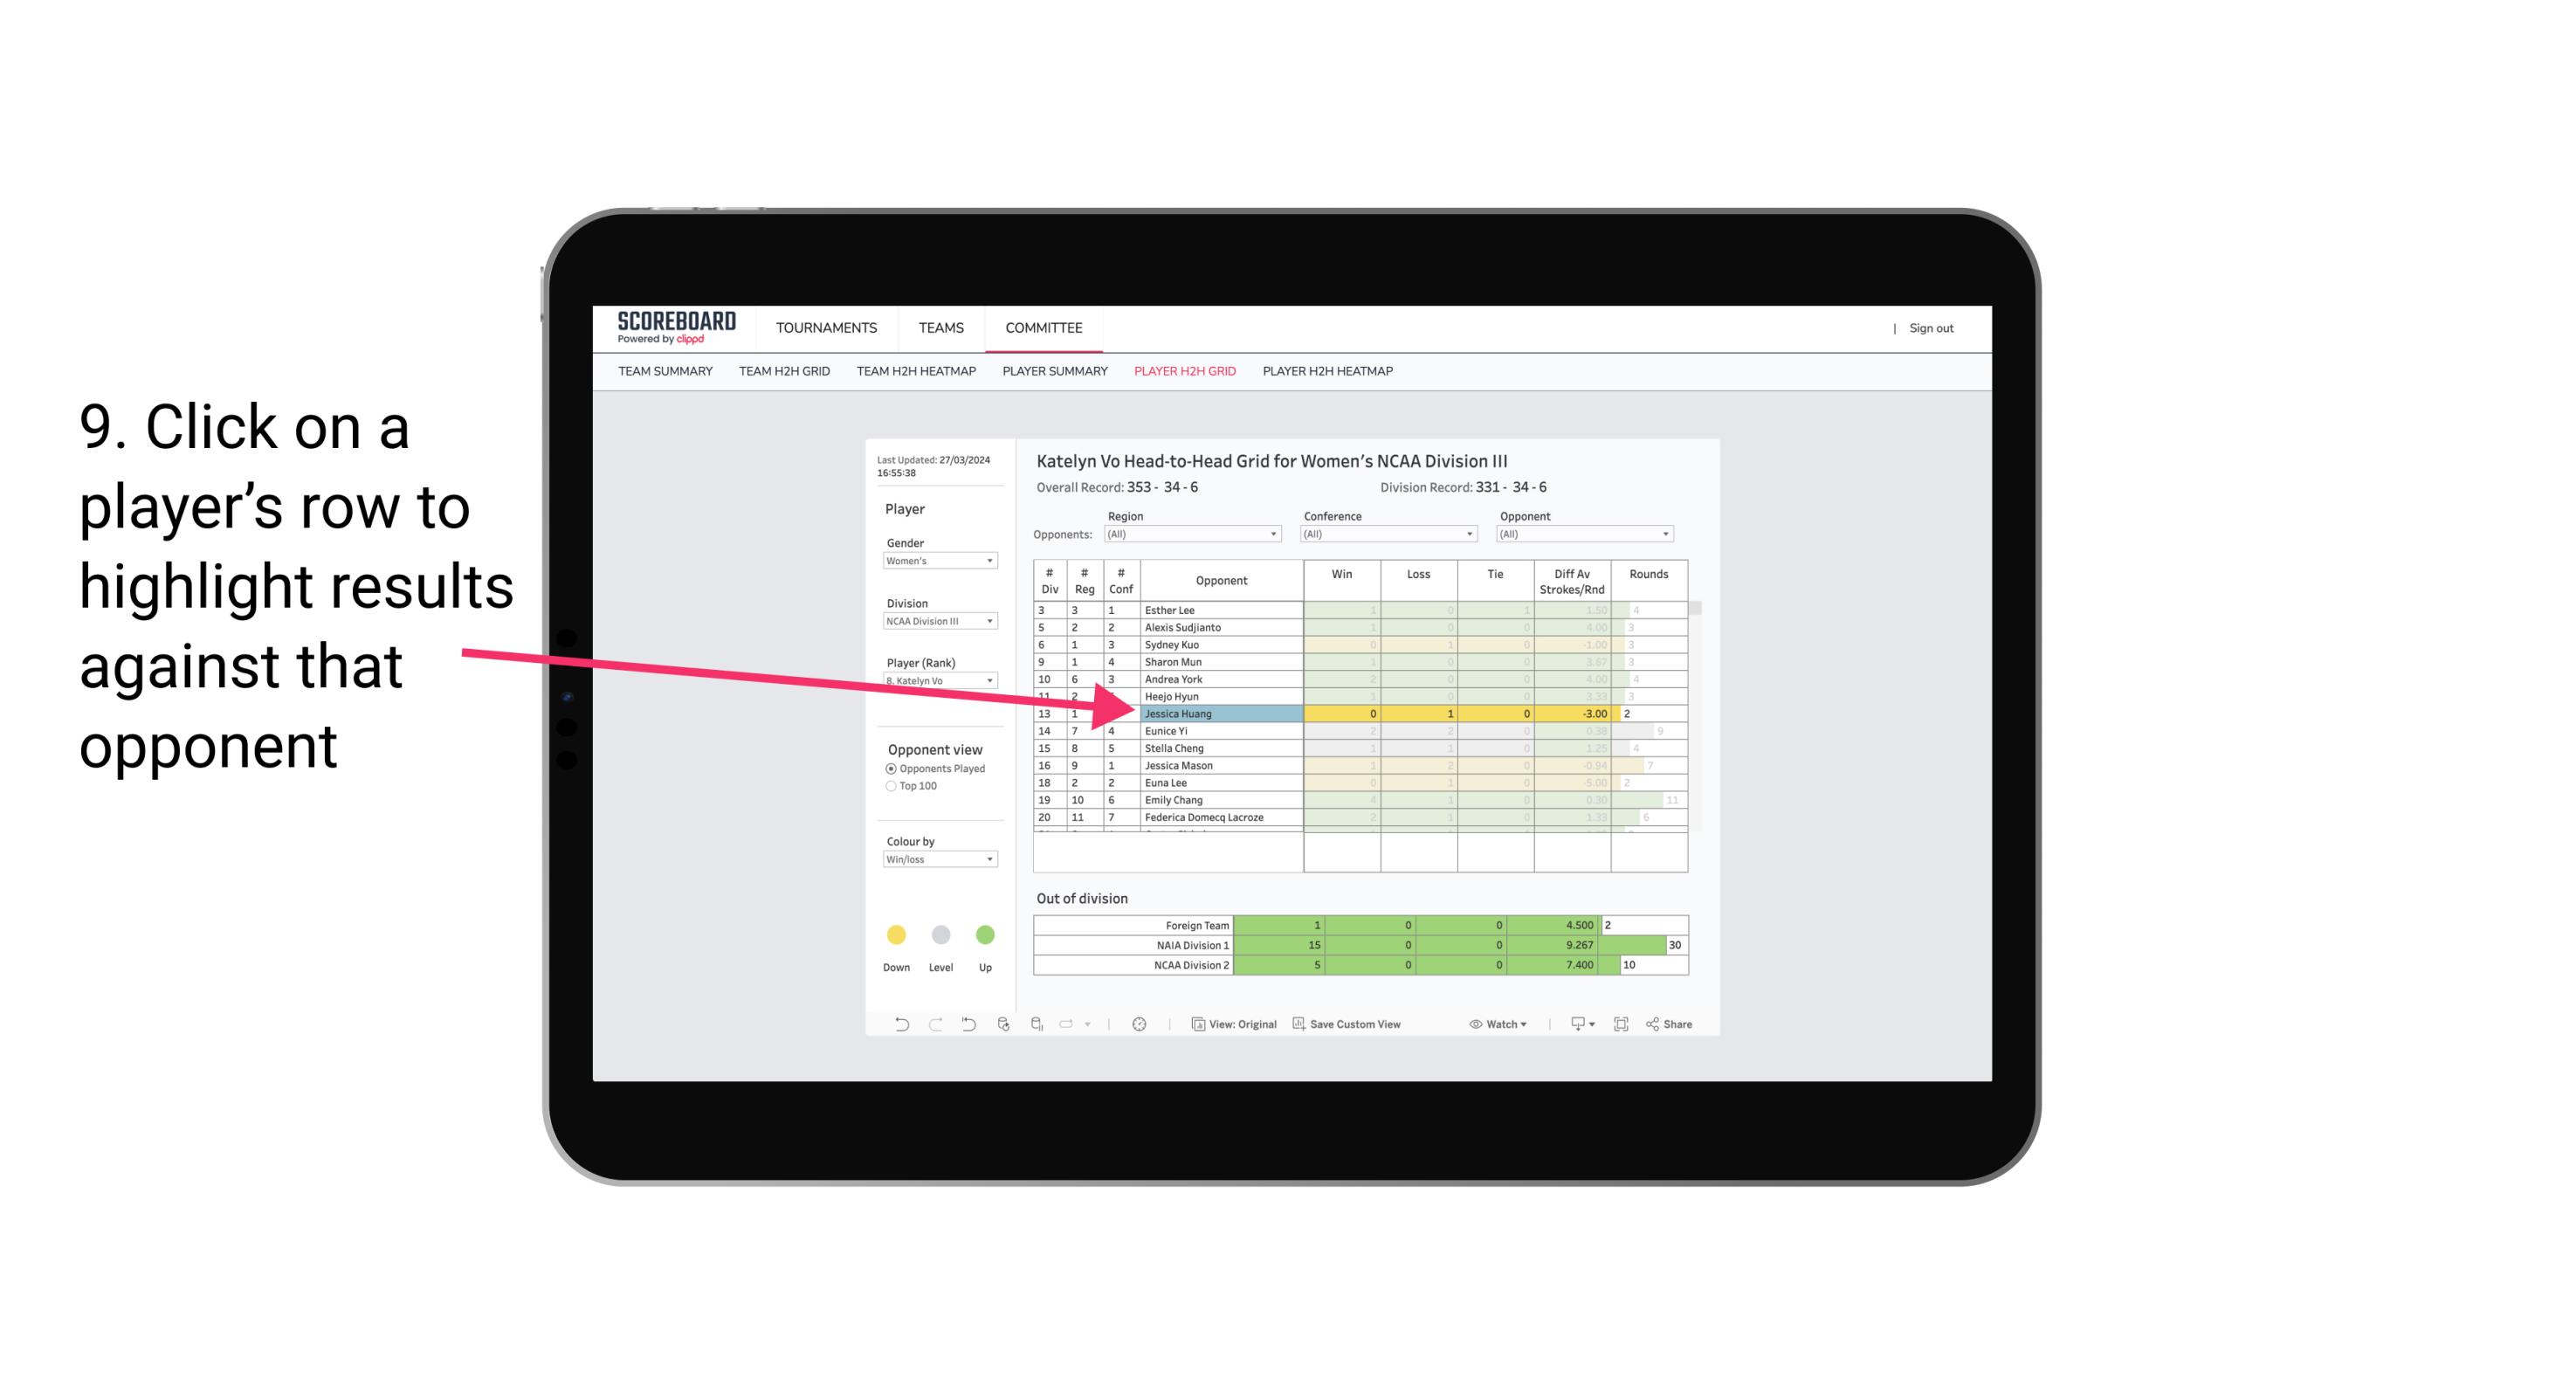This screenshot has width=2576, height=1386.
Task: Switch to Player Summary tab
Action: point(1054,376)
